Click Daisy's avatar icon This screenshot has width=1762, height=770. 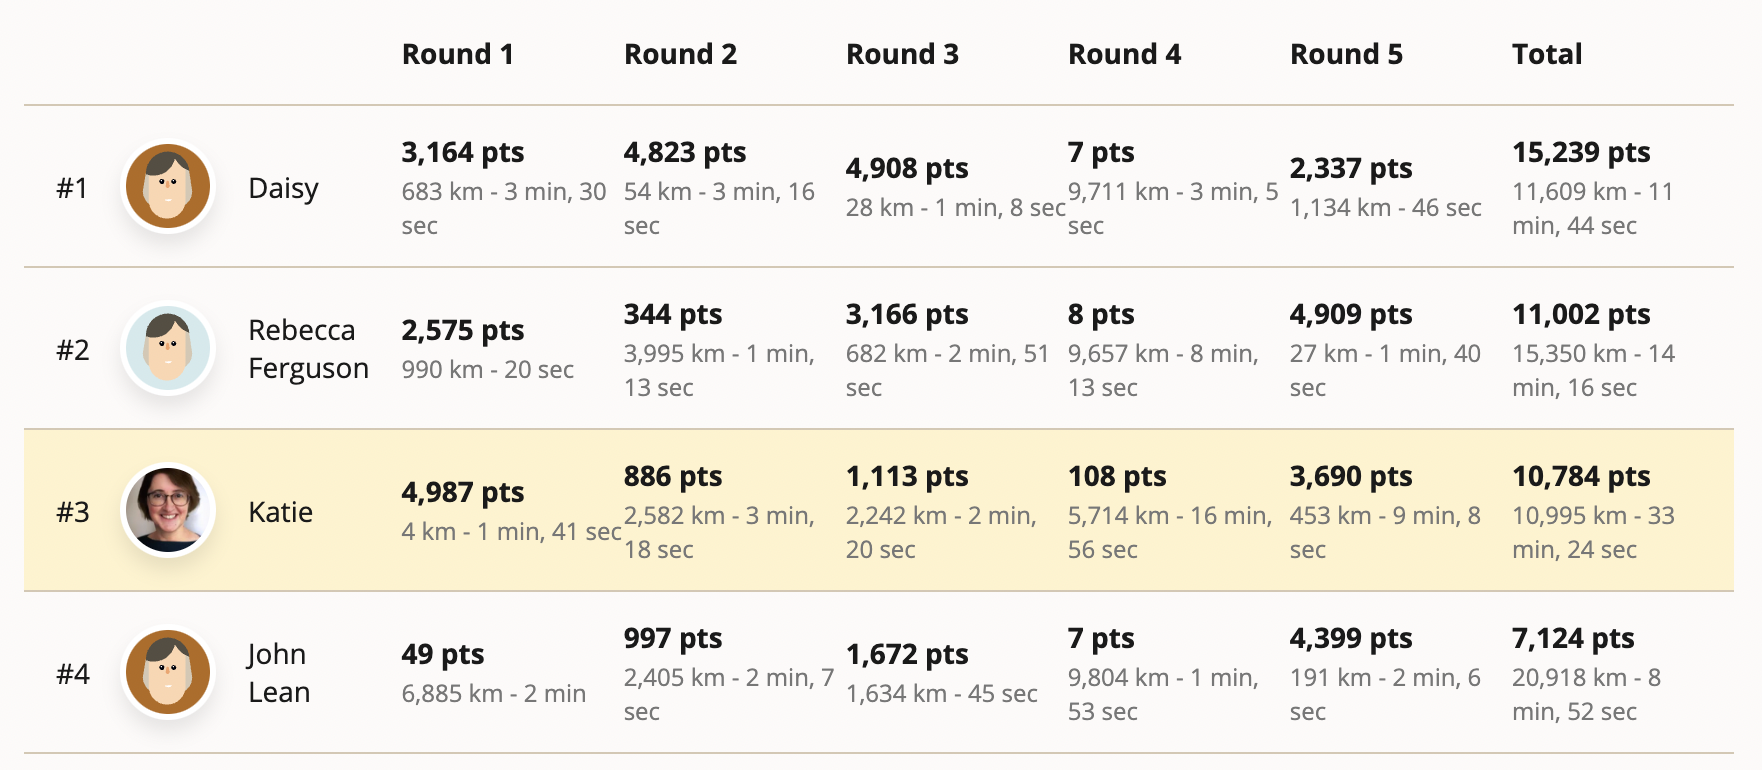[168, 187]
